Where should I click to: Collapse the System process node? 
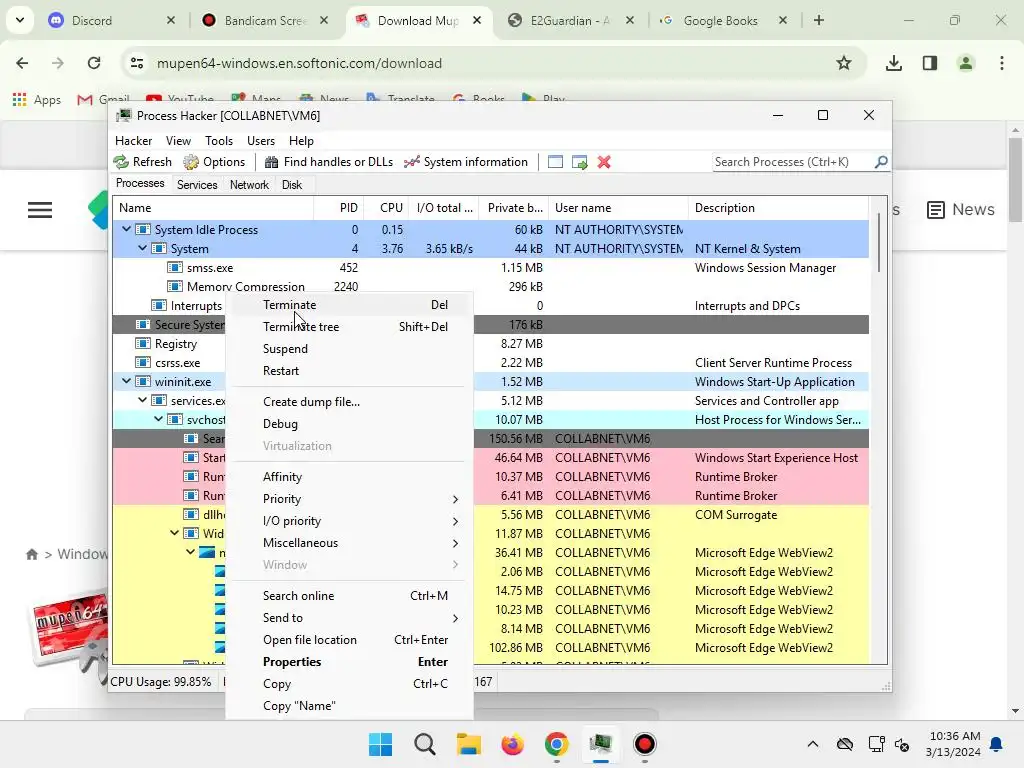[142, 248]
